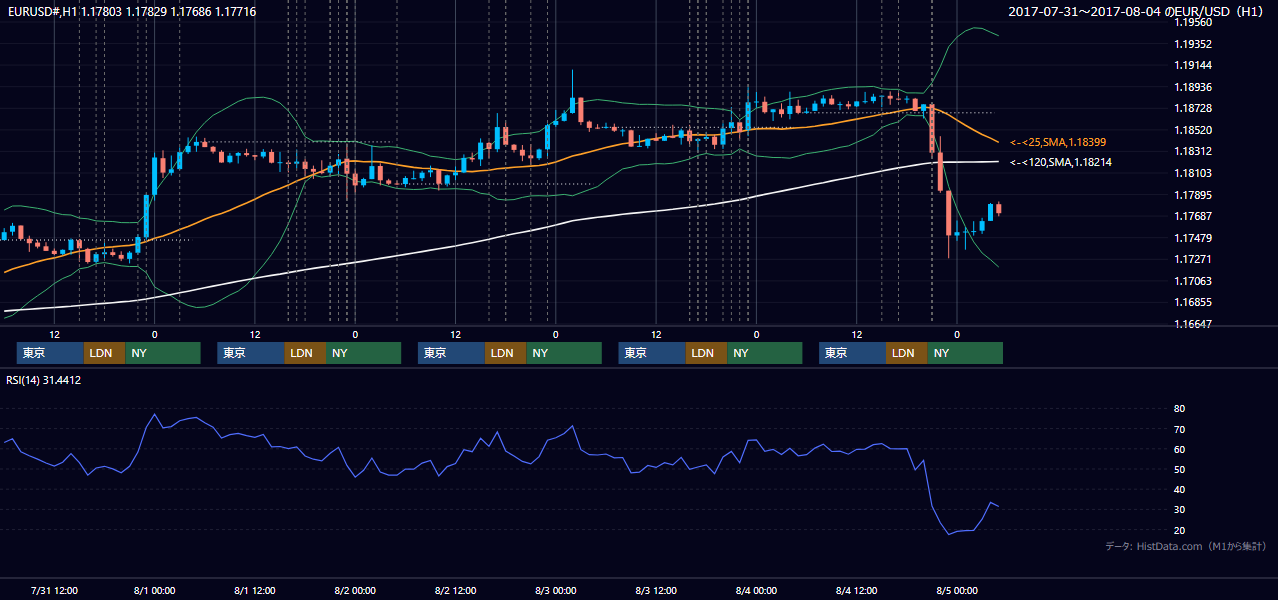
Task: Click the leftmost 東京 session block
Action: tap(50, 353)
